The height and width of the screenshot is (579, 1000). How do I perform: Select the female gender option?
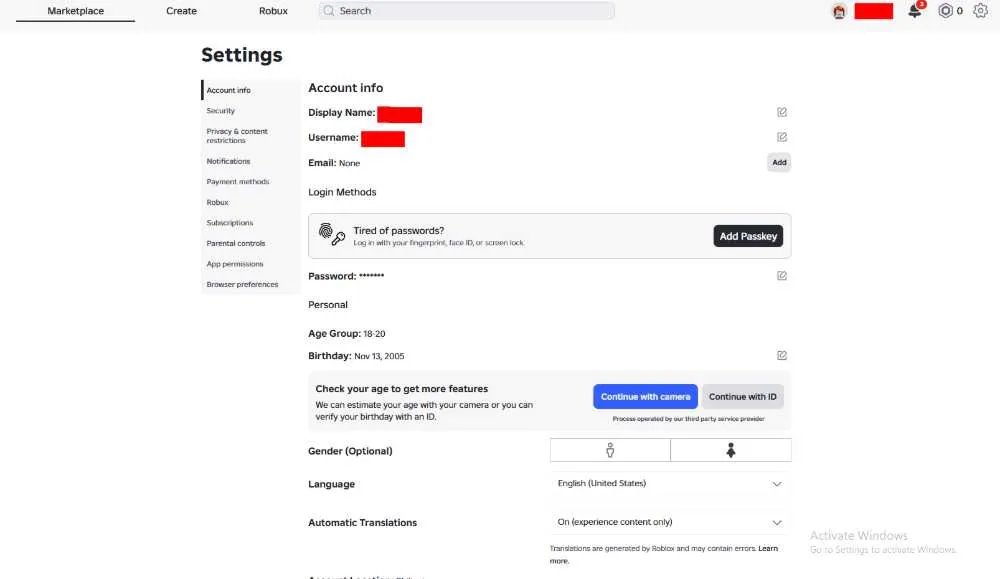click(x=731, y=450)
